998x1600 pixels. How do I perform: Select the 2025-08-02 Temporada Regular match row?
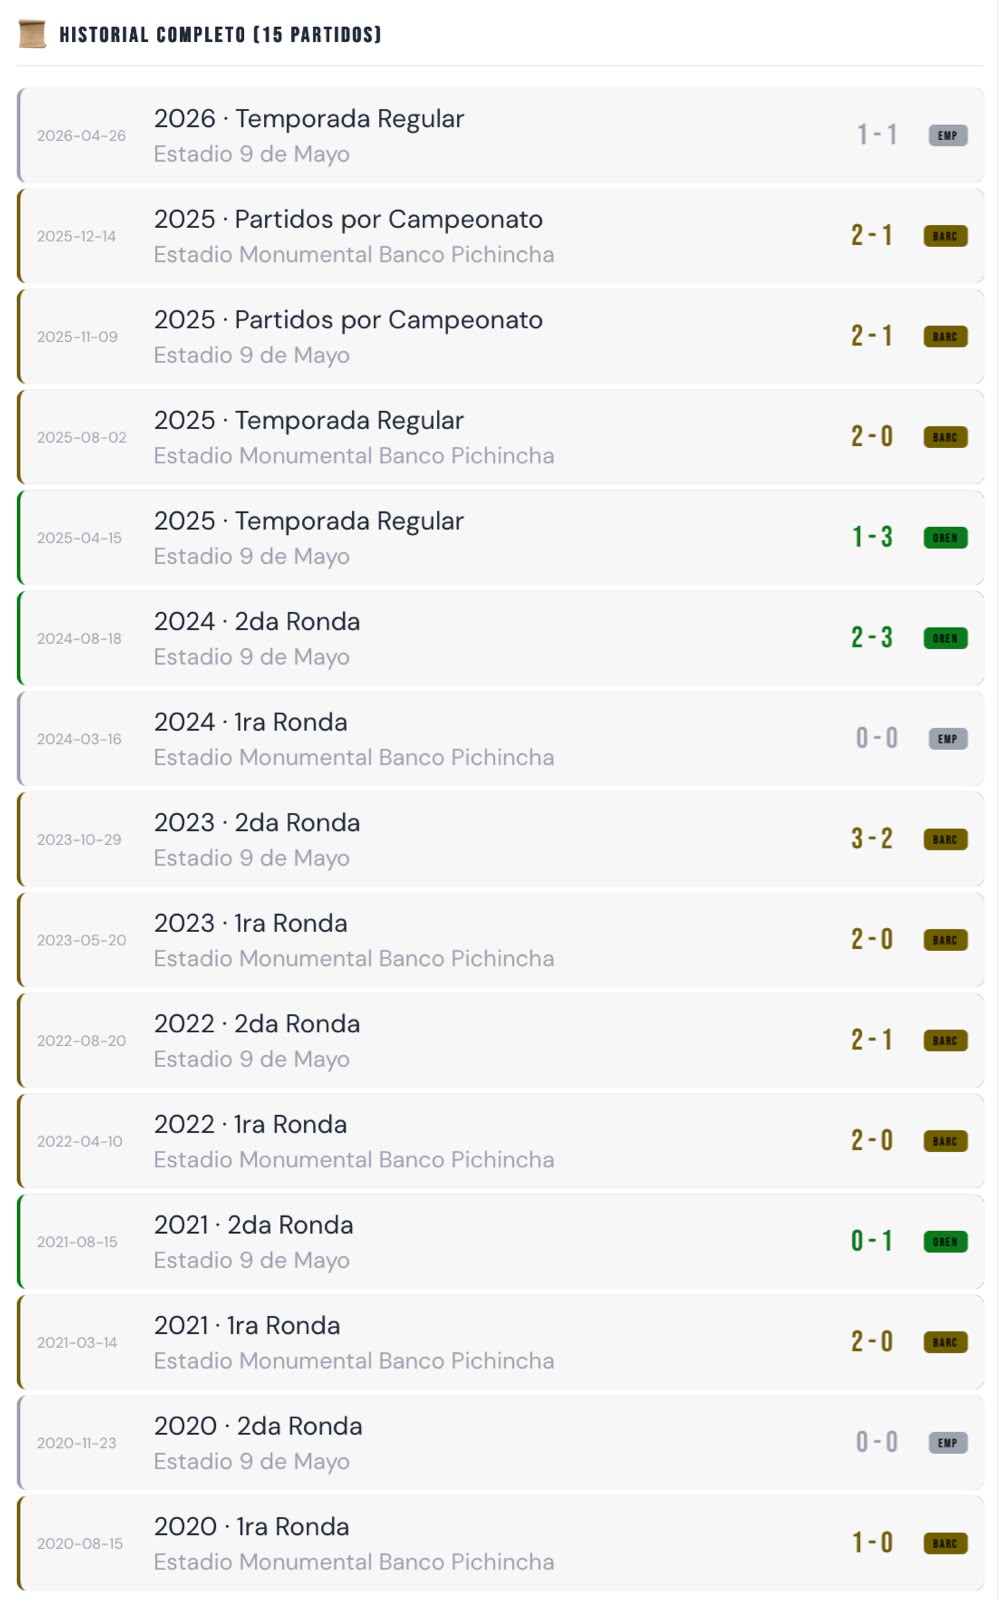pos(500,437)
